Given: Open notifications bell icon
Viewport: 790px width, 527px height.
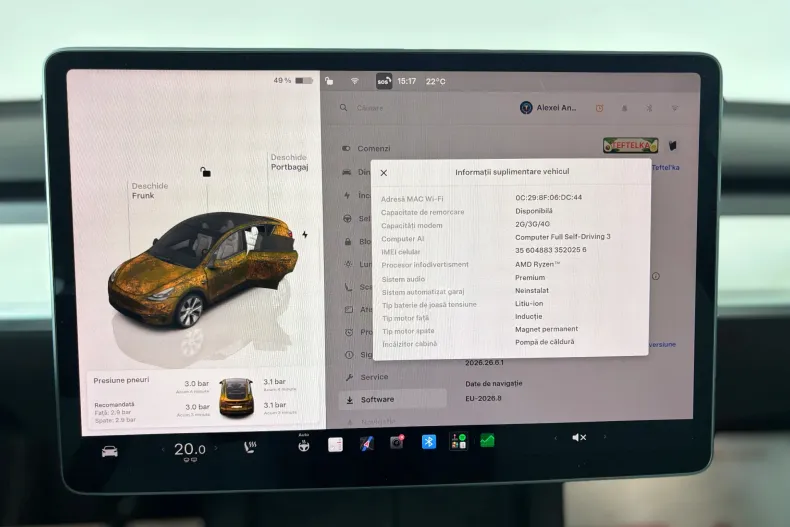Looking at the screenshot, I should coord(624,108).
